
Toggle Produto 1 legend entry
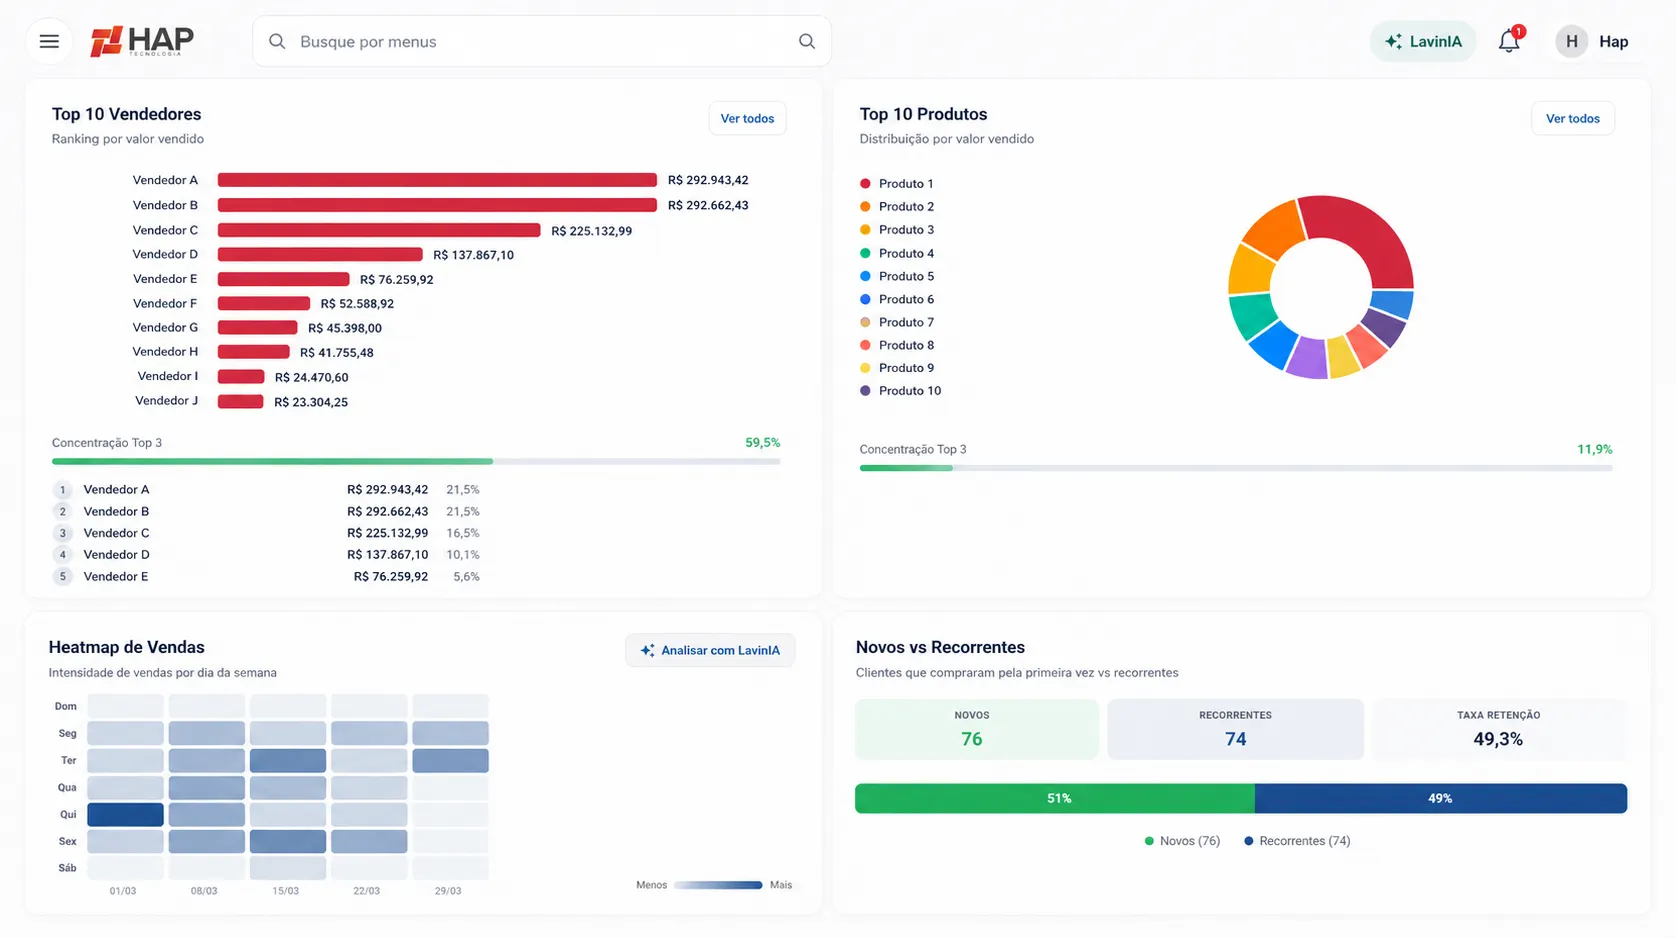click(897, 183)
